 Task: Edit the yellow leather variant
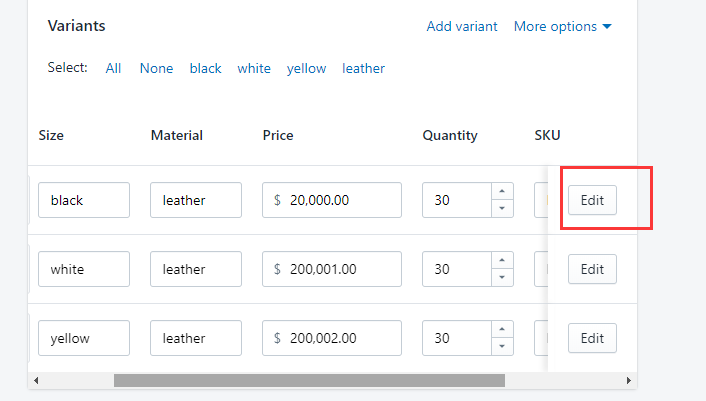(x=592, y=338)
